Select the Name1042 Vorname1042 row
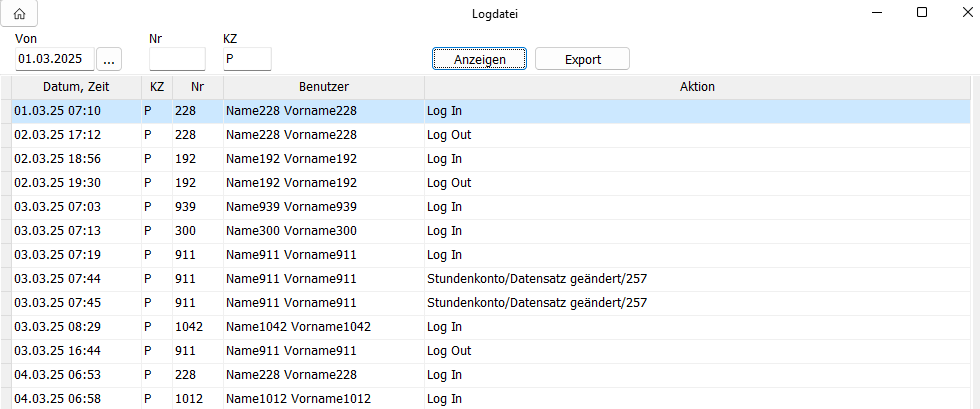980x409 pixels. (298, 327)
